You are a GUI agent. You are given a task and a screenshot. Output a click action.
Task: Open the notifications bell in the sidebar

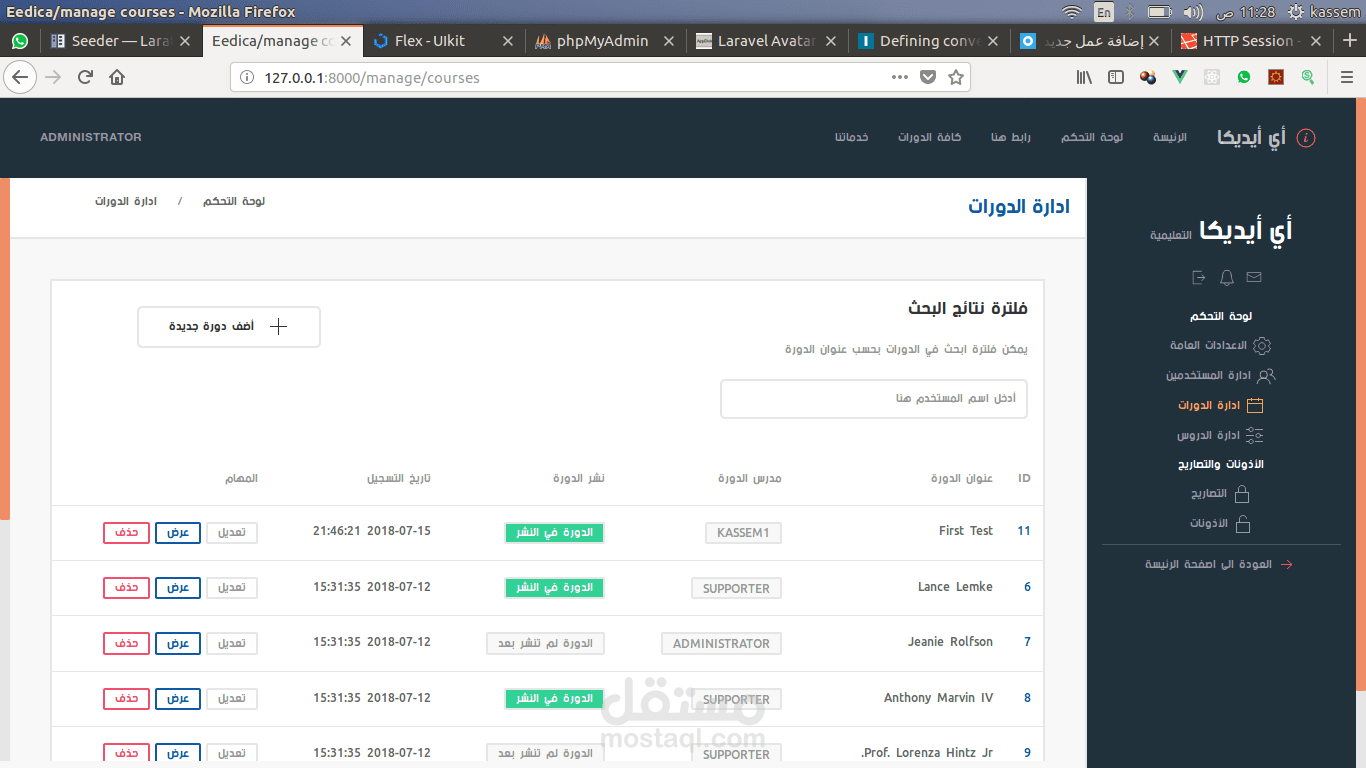point(1227,277)
